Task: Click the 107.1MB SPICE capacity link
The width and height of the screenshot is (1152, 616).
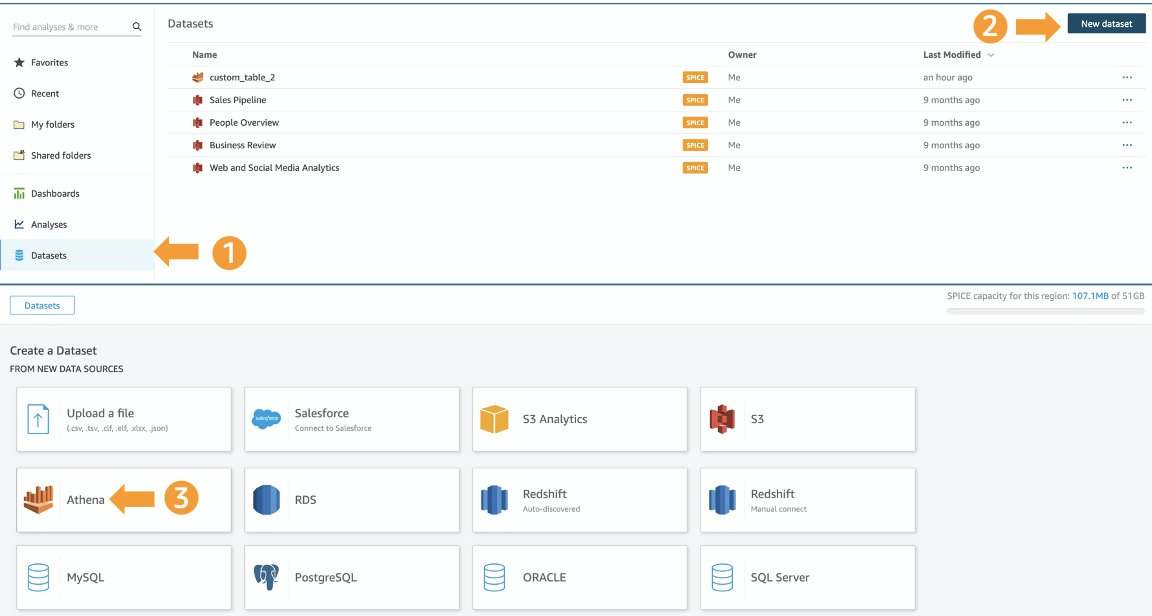Action: 1090,296
